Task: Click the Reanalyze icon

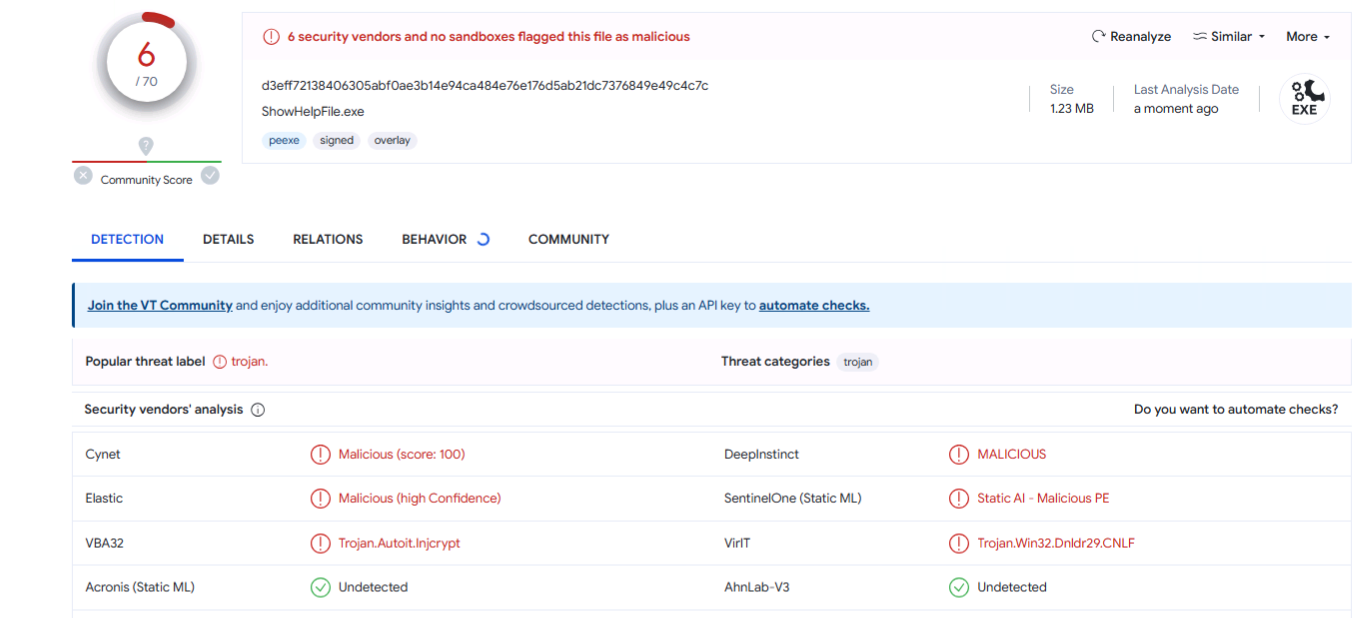Action: pos(1098,36)
